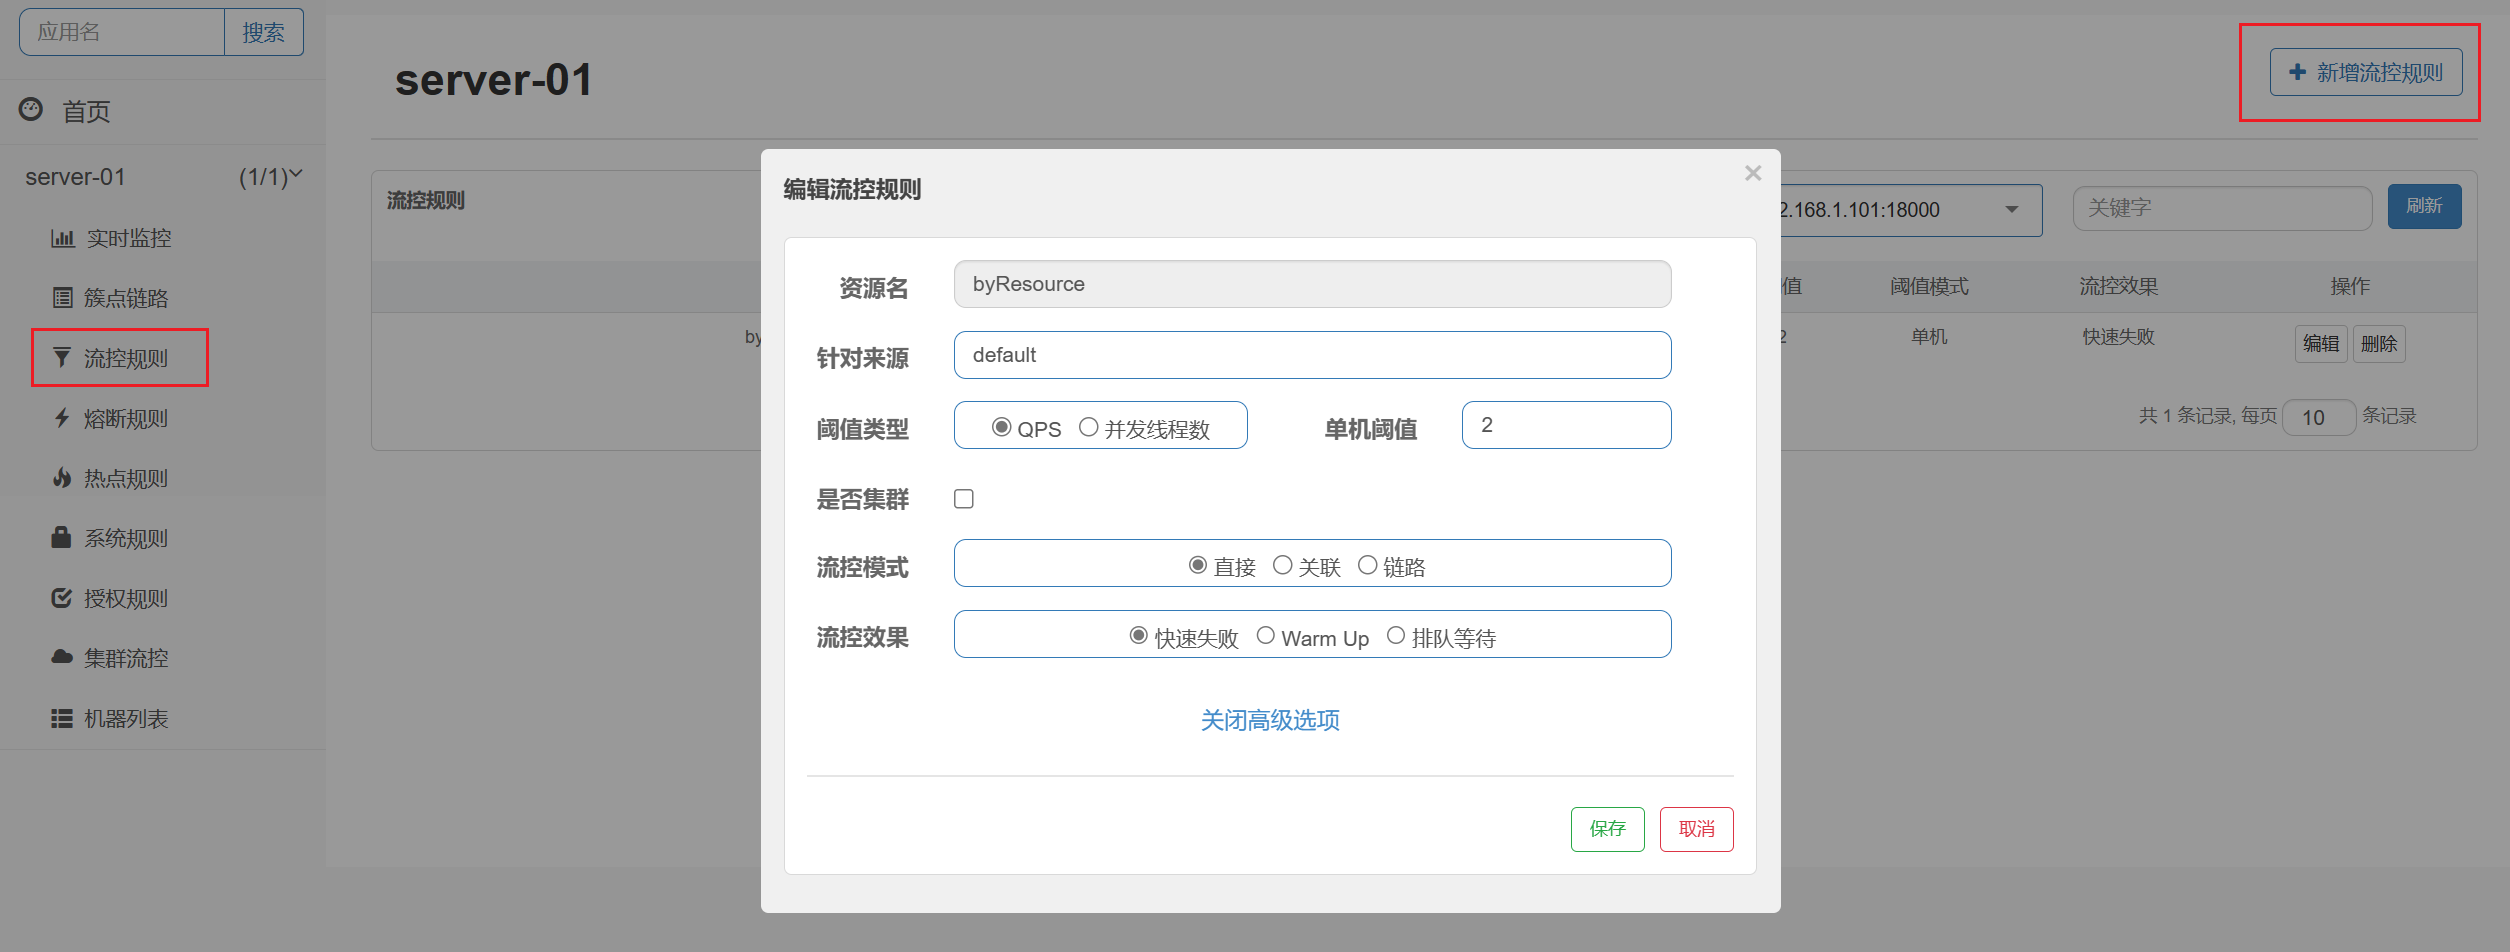Collapse the server-01 app menu chevron

[296, 174]
